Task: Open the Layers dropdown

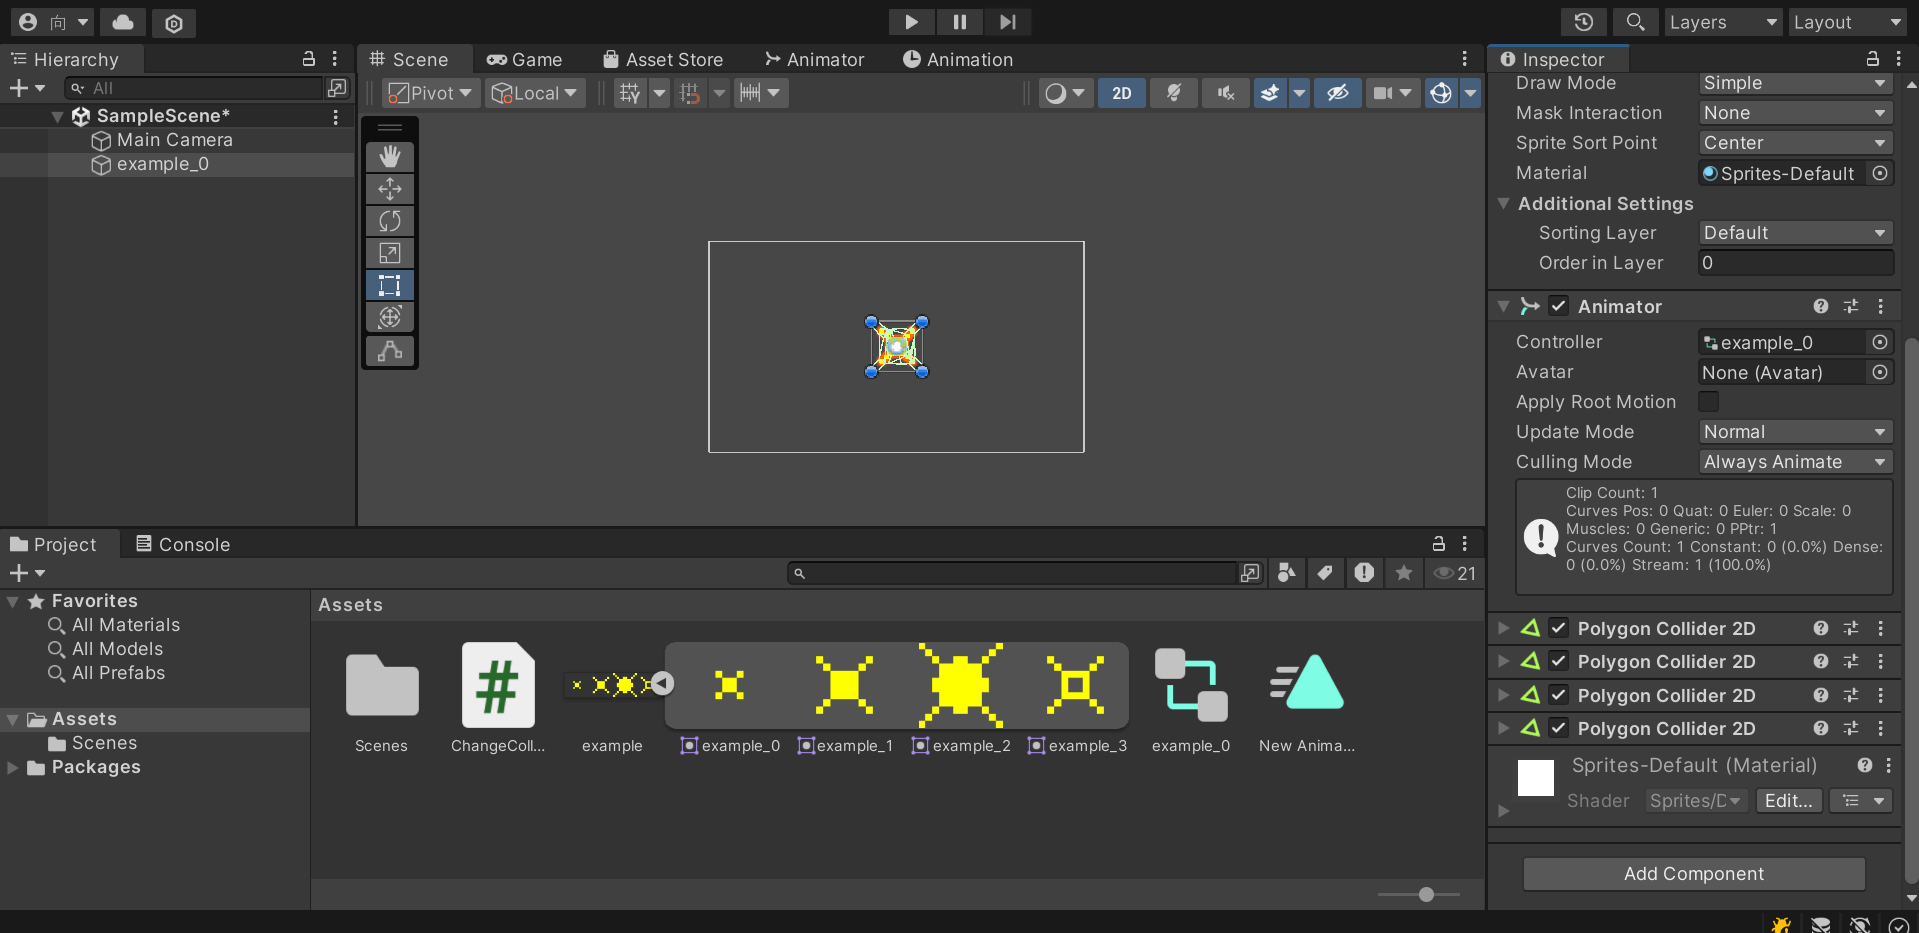Action: pyautogui.click(x=1723, y=22)
